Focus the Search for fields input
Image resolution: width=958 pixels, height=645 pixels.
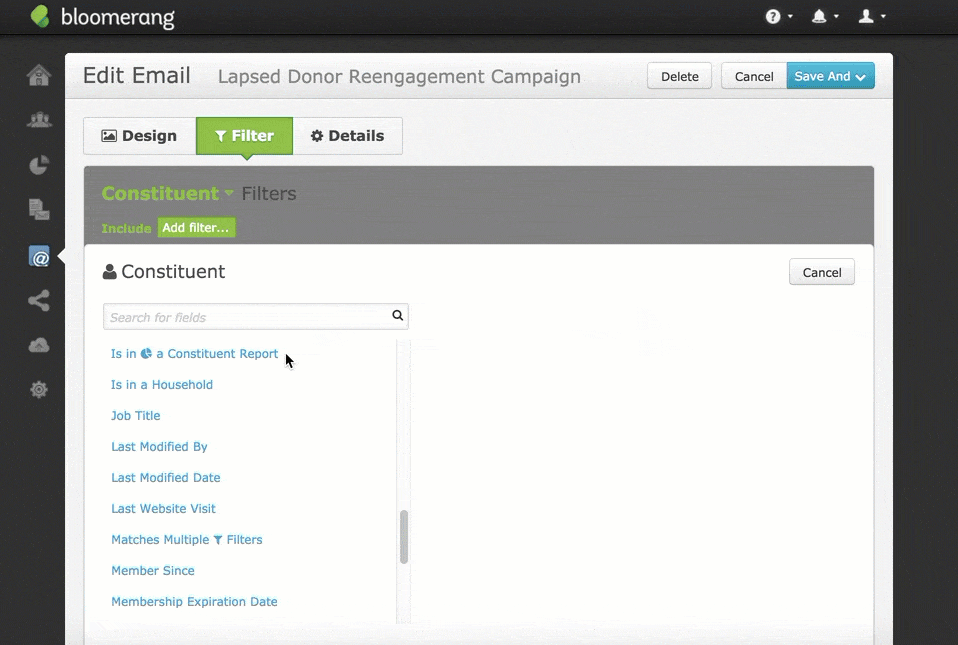247,317
